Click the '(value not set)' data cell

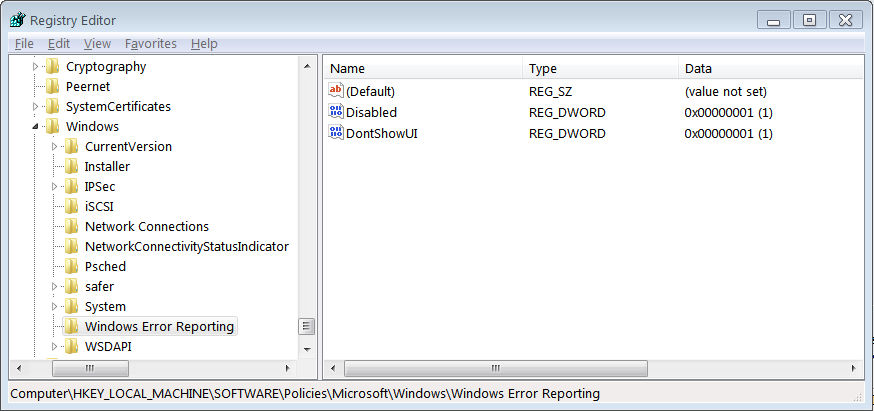[726, 91]
